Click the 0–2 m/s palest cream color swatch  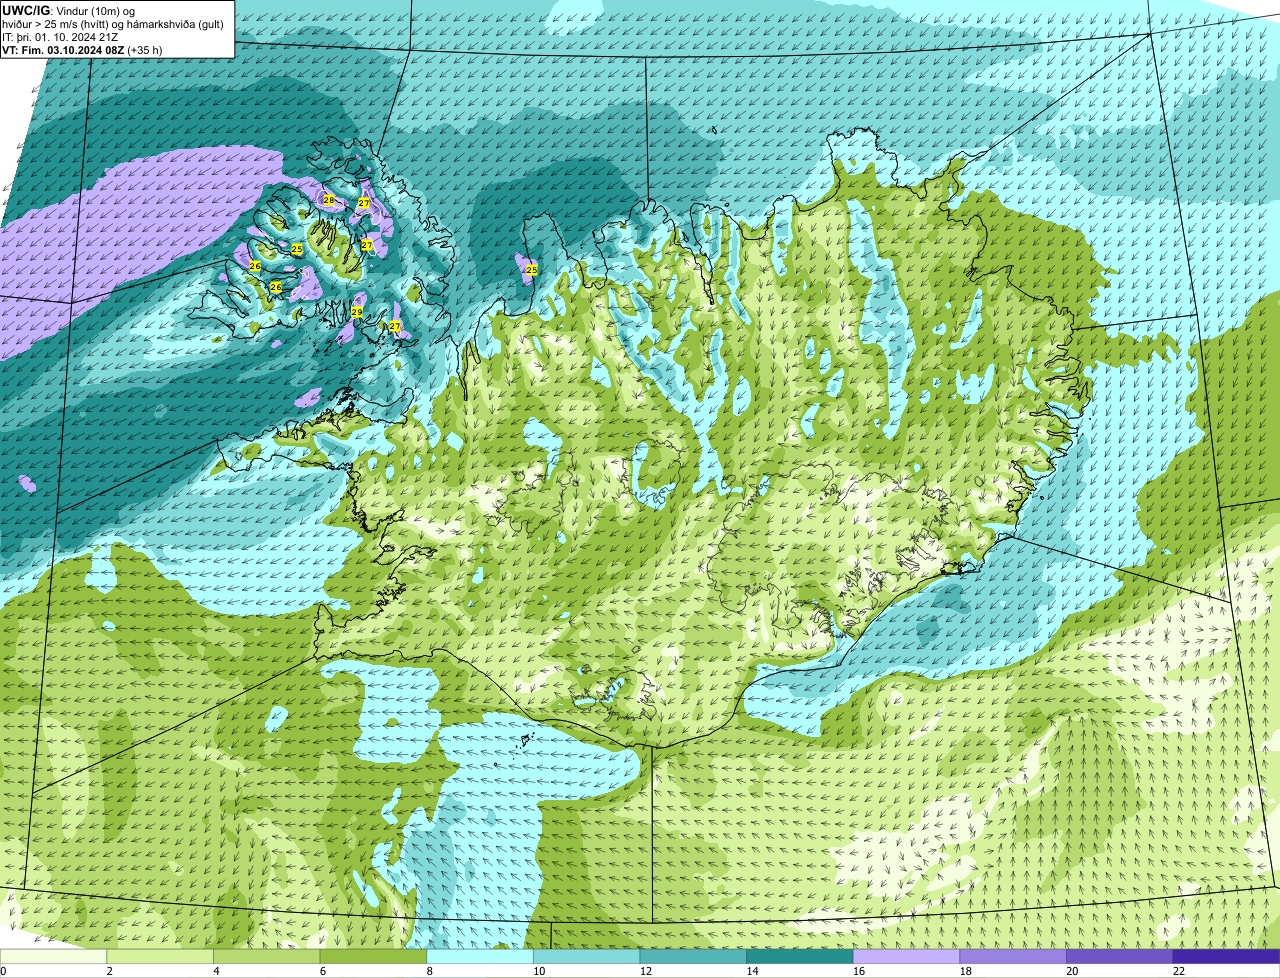coord(53,956)
